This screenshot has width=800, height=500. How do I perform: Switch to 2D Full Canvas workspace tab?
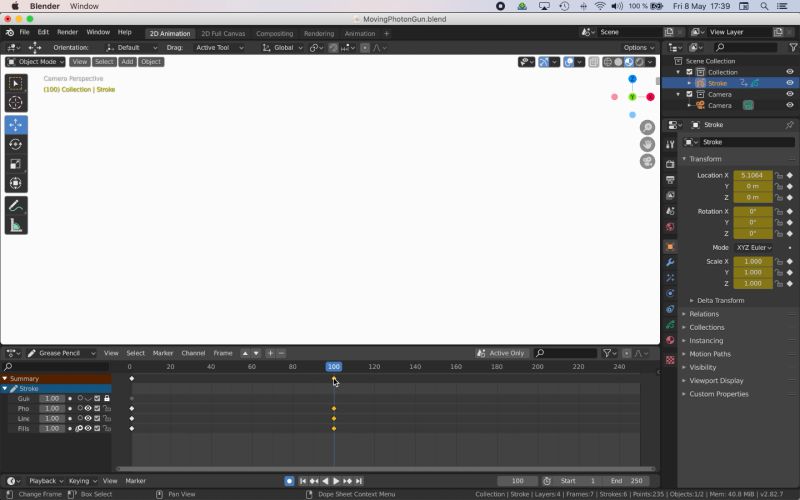click(223, 34)
